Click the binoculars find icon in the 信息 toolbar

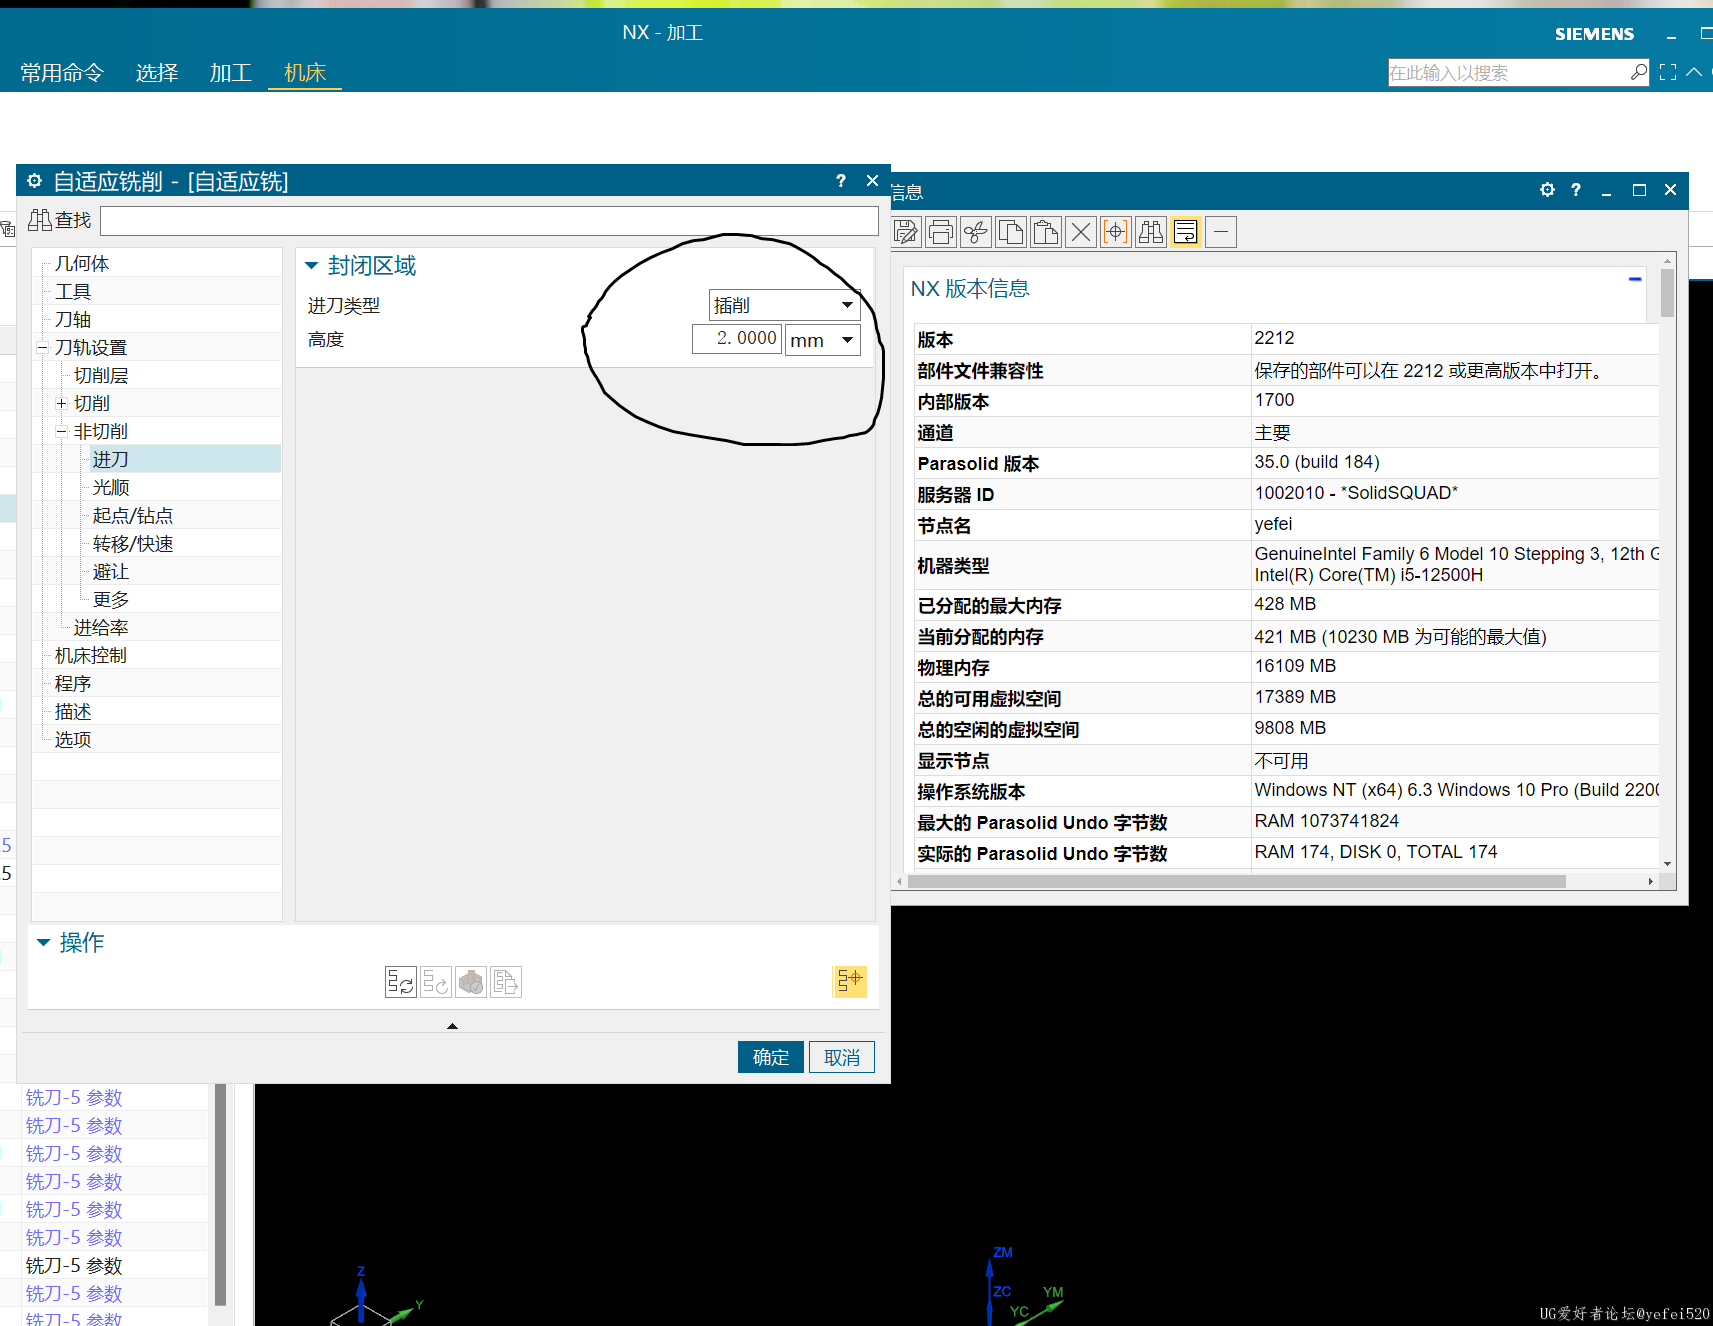pyautogui.click(x=1151, y=232)
